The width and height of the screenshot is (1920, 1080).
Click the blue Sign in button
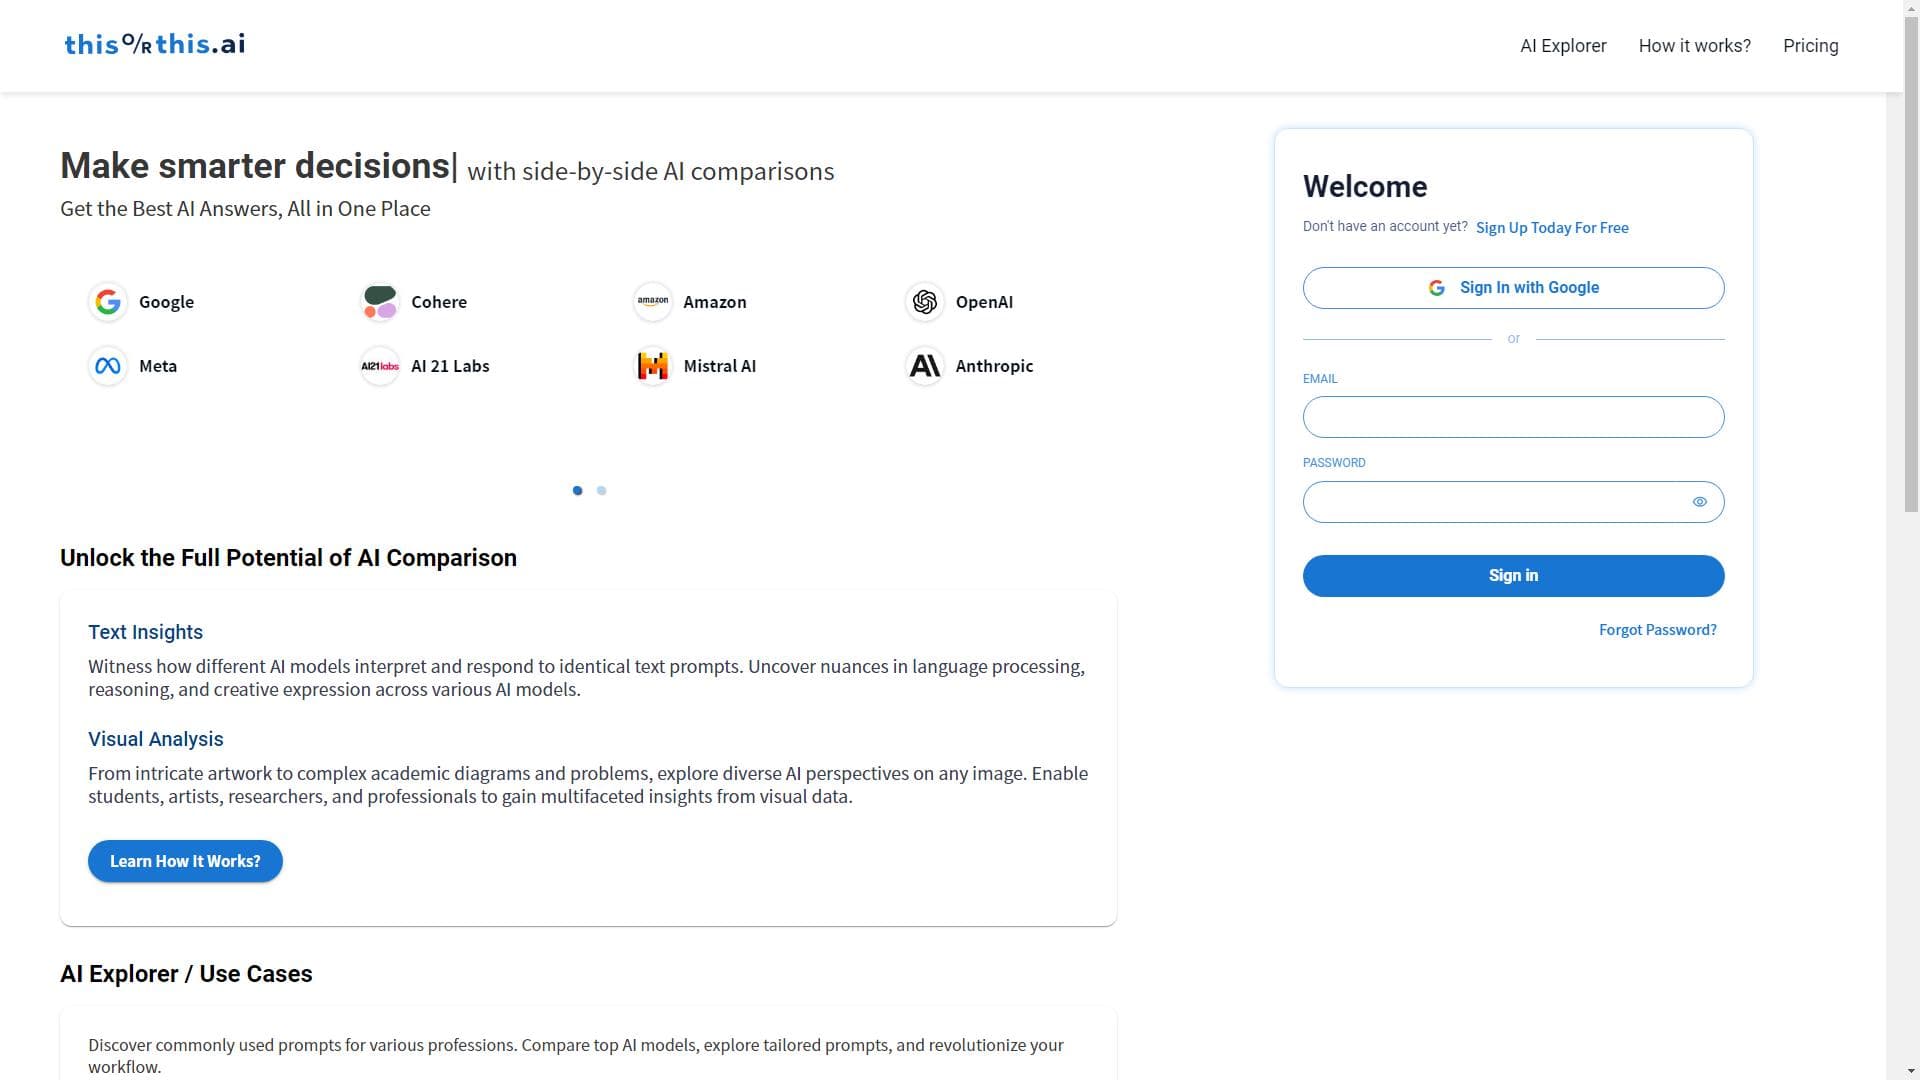[x=1513, y=576]
